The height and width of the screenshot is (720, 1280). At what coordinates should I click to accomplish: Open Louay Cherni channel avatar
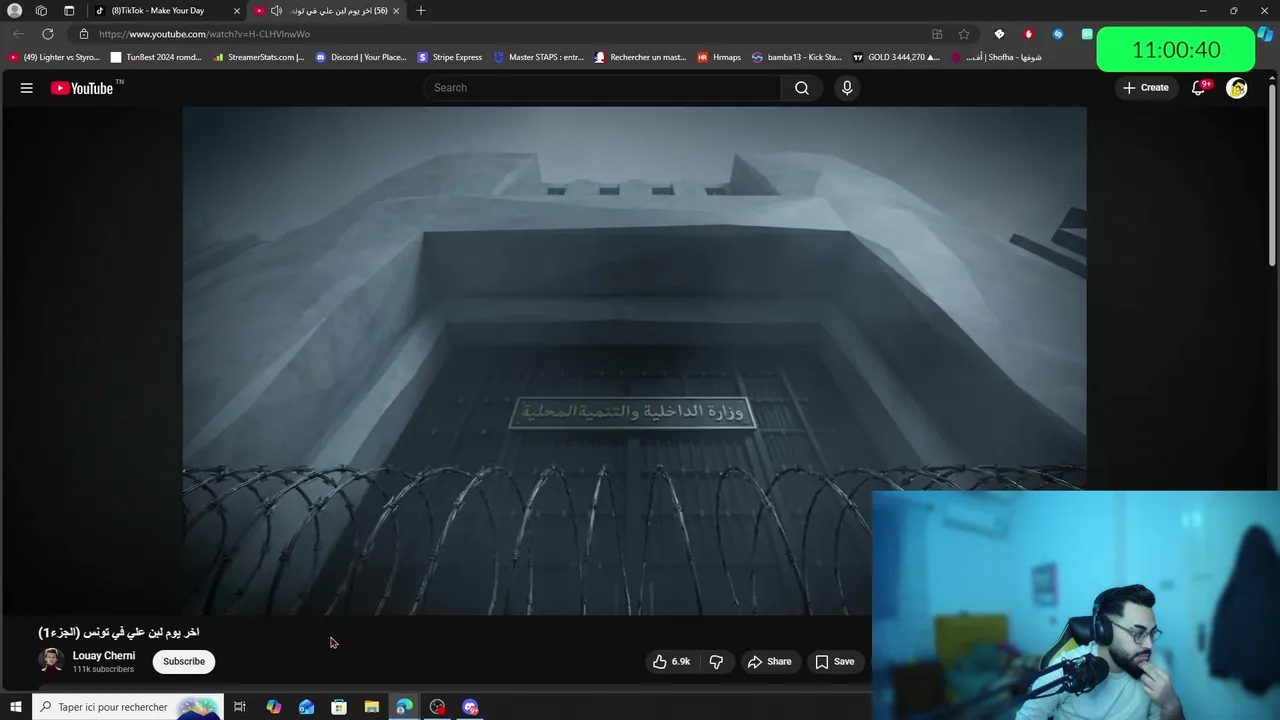point(51,661)
